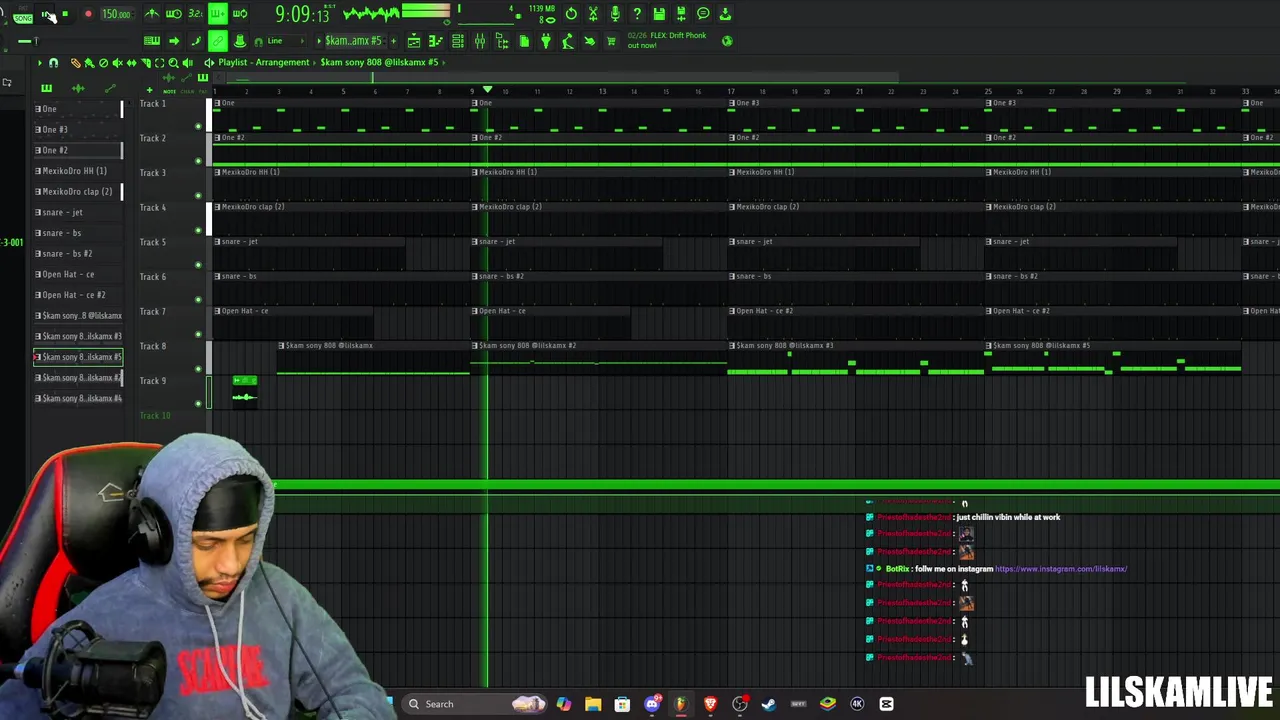Open the audio editor scissors icon
This screenshot has height=720, width=1280.
click(x=593, y=14)
